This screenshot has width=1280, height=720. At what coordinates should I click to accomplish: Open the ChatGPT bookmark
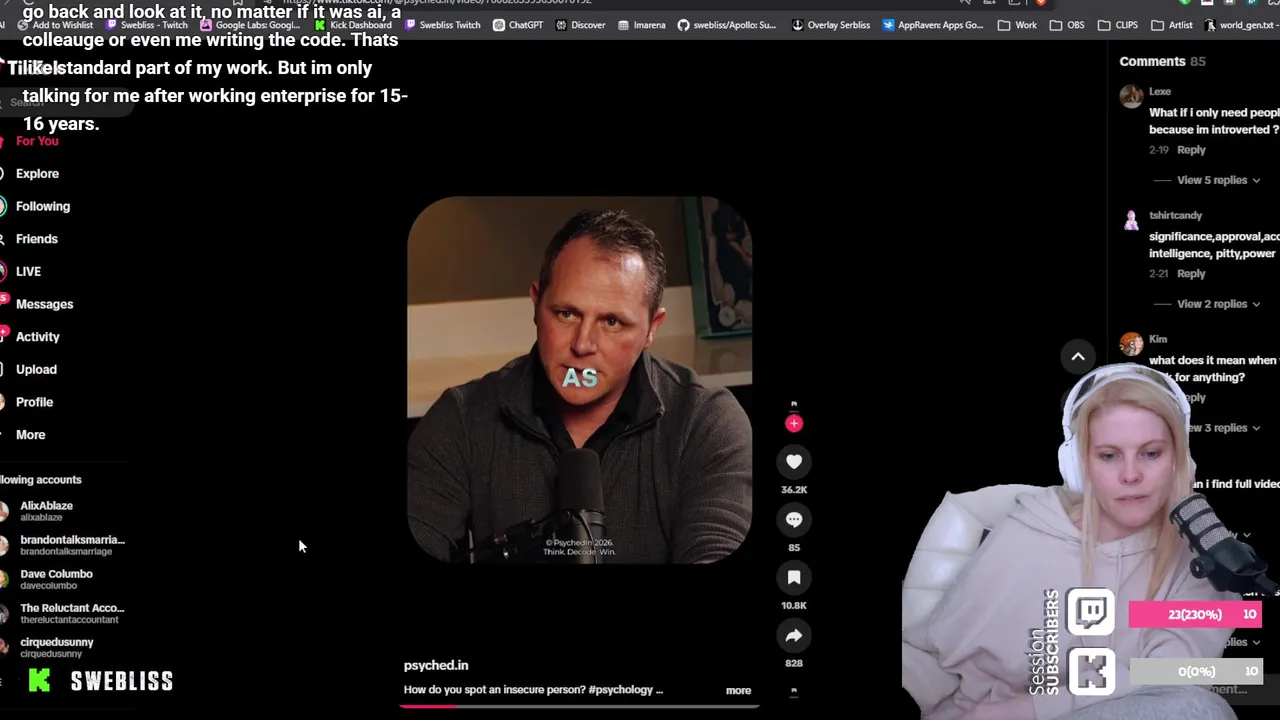(x=518, y=25)
